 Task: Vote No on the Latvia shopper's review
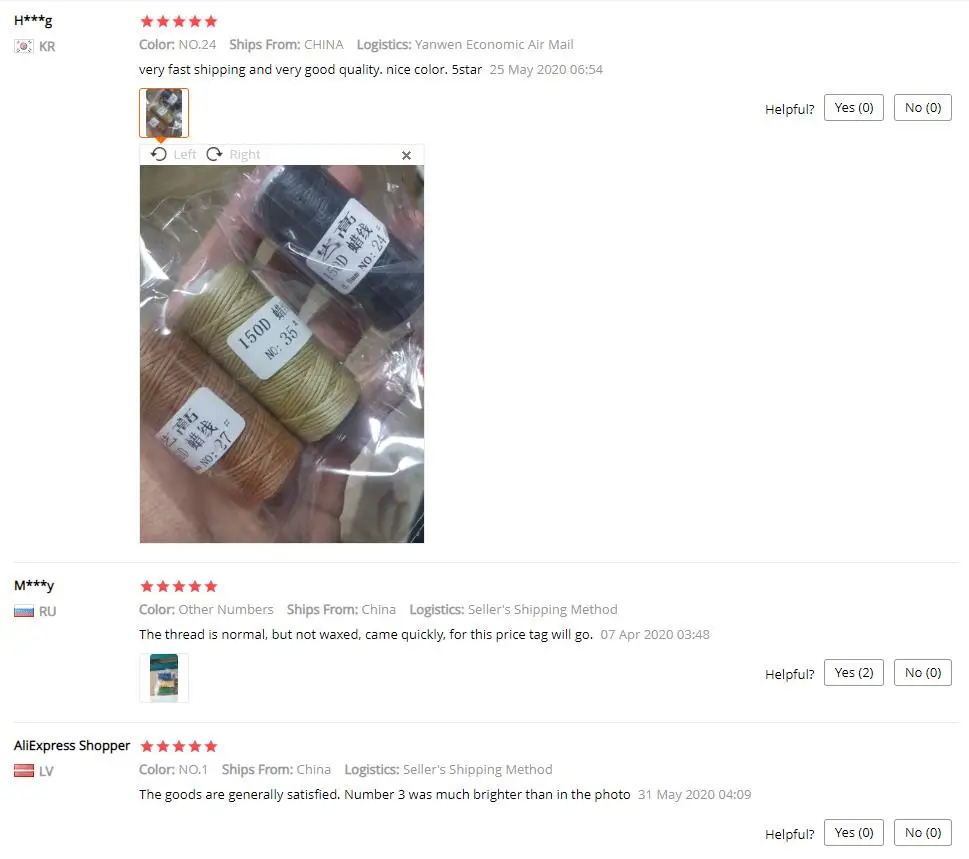923,832
